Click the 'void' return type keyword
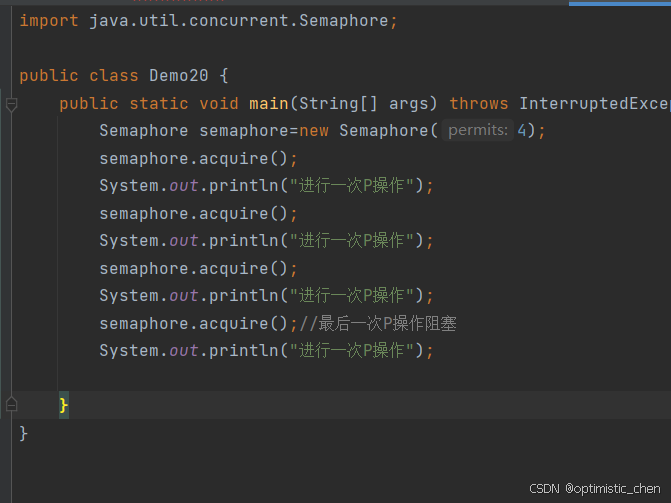This screenshot has height=503, width=671. [x=218, y=104]
